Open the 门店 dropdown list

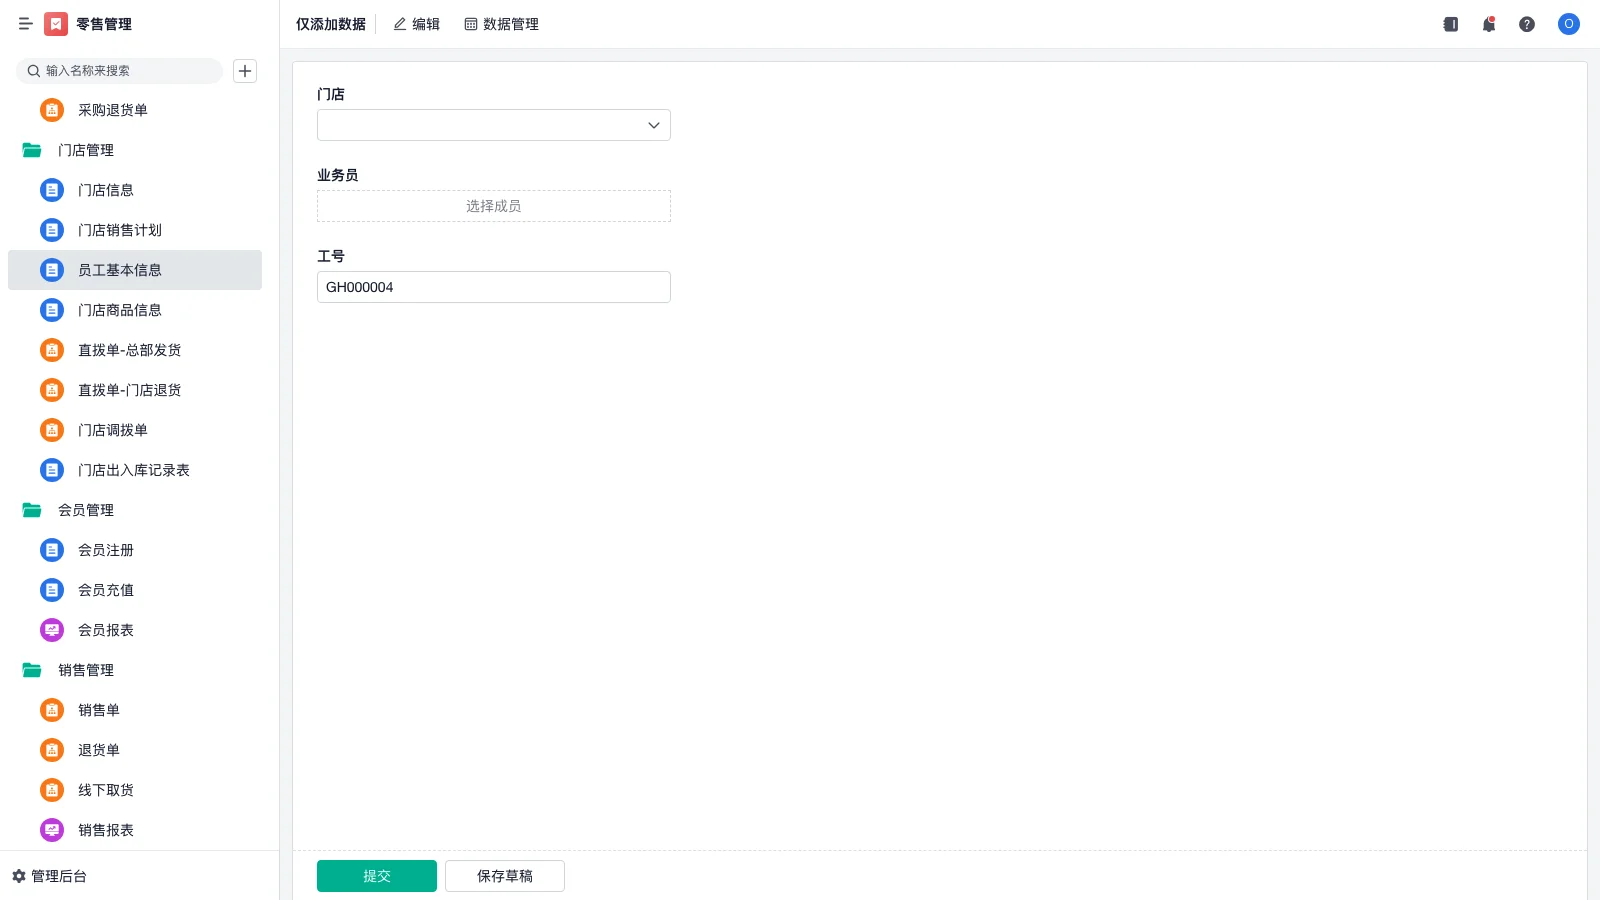point(493,125)
